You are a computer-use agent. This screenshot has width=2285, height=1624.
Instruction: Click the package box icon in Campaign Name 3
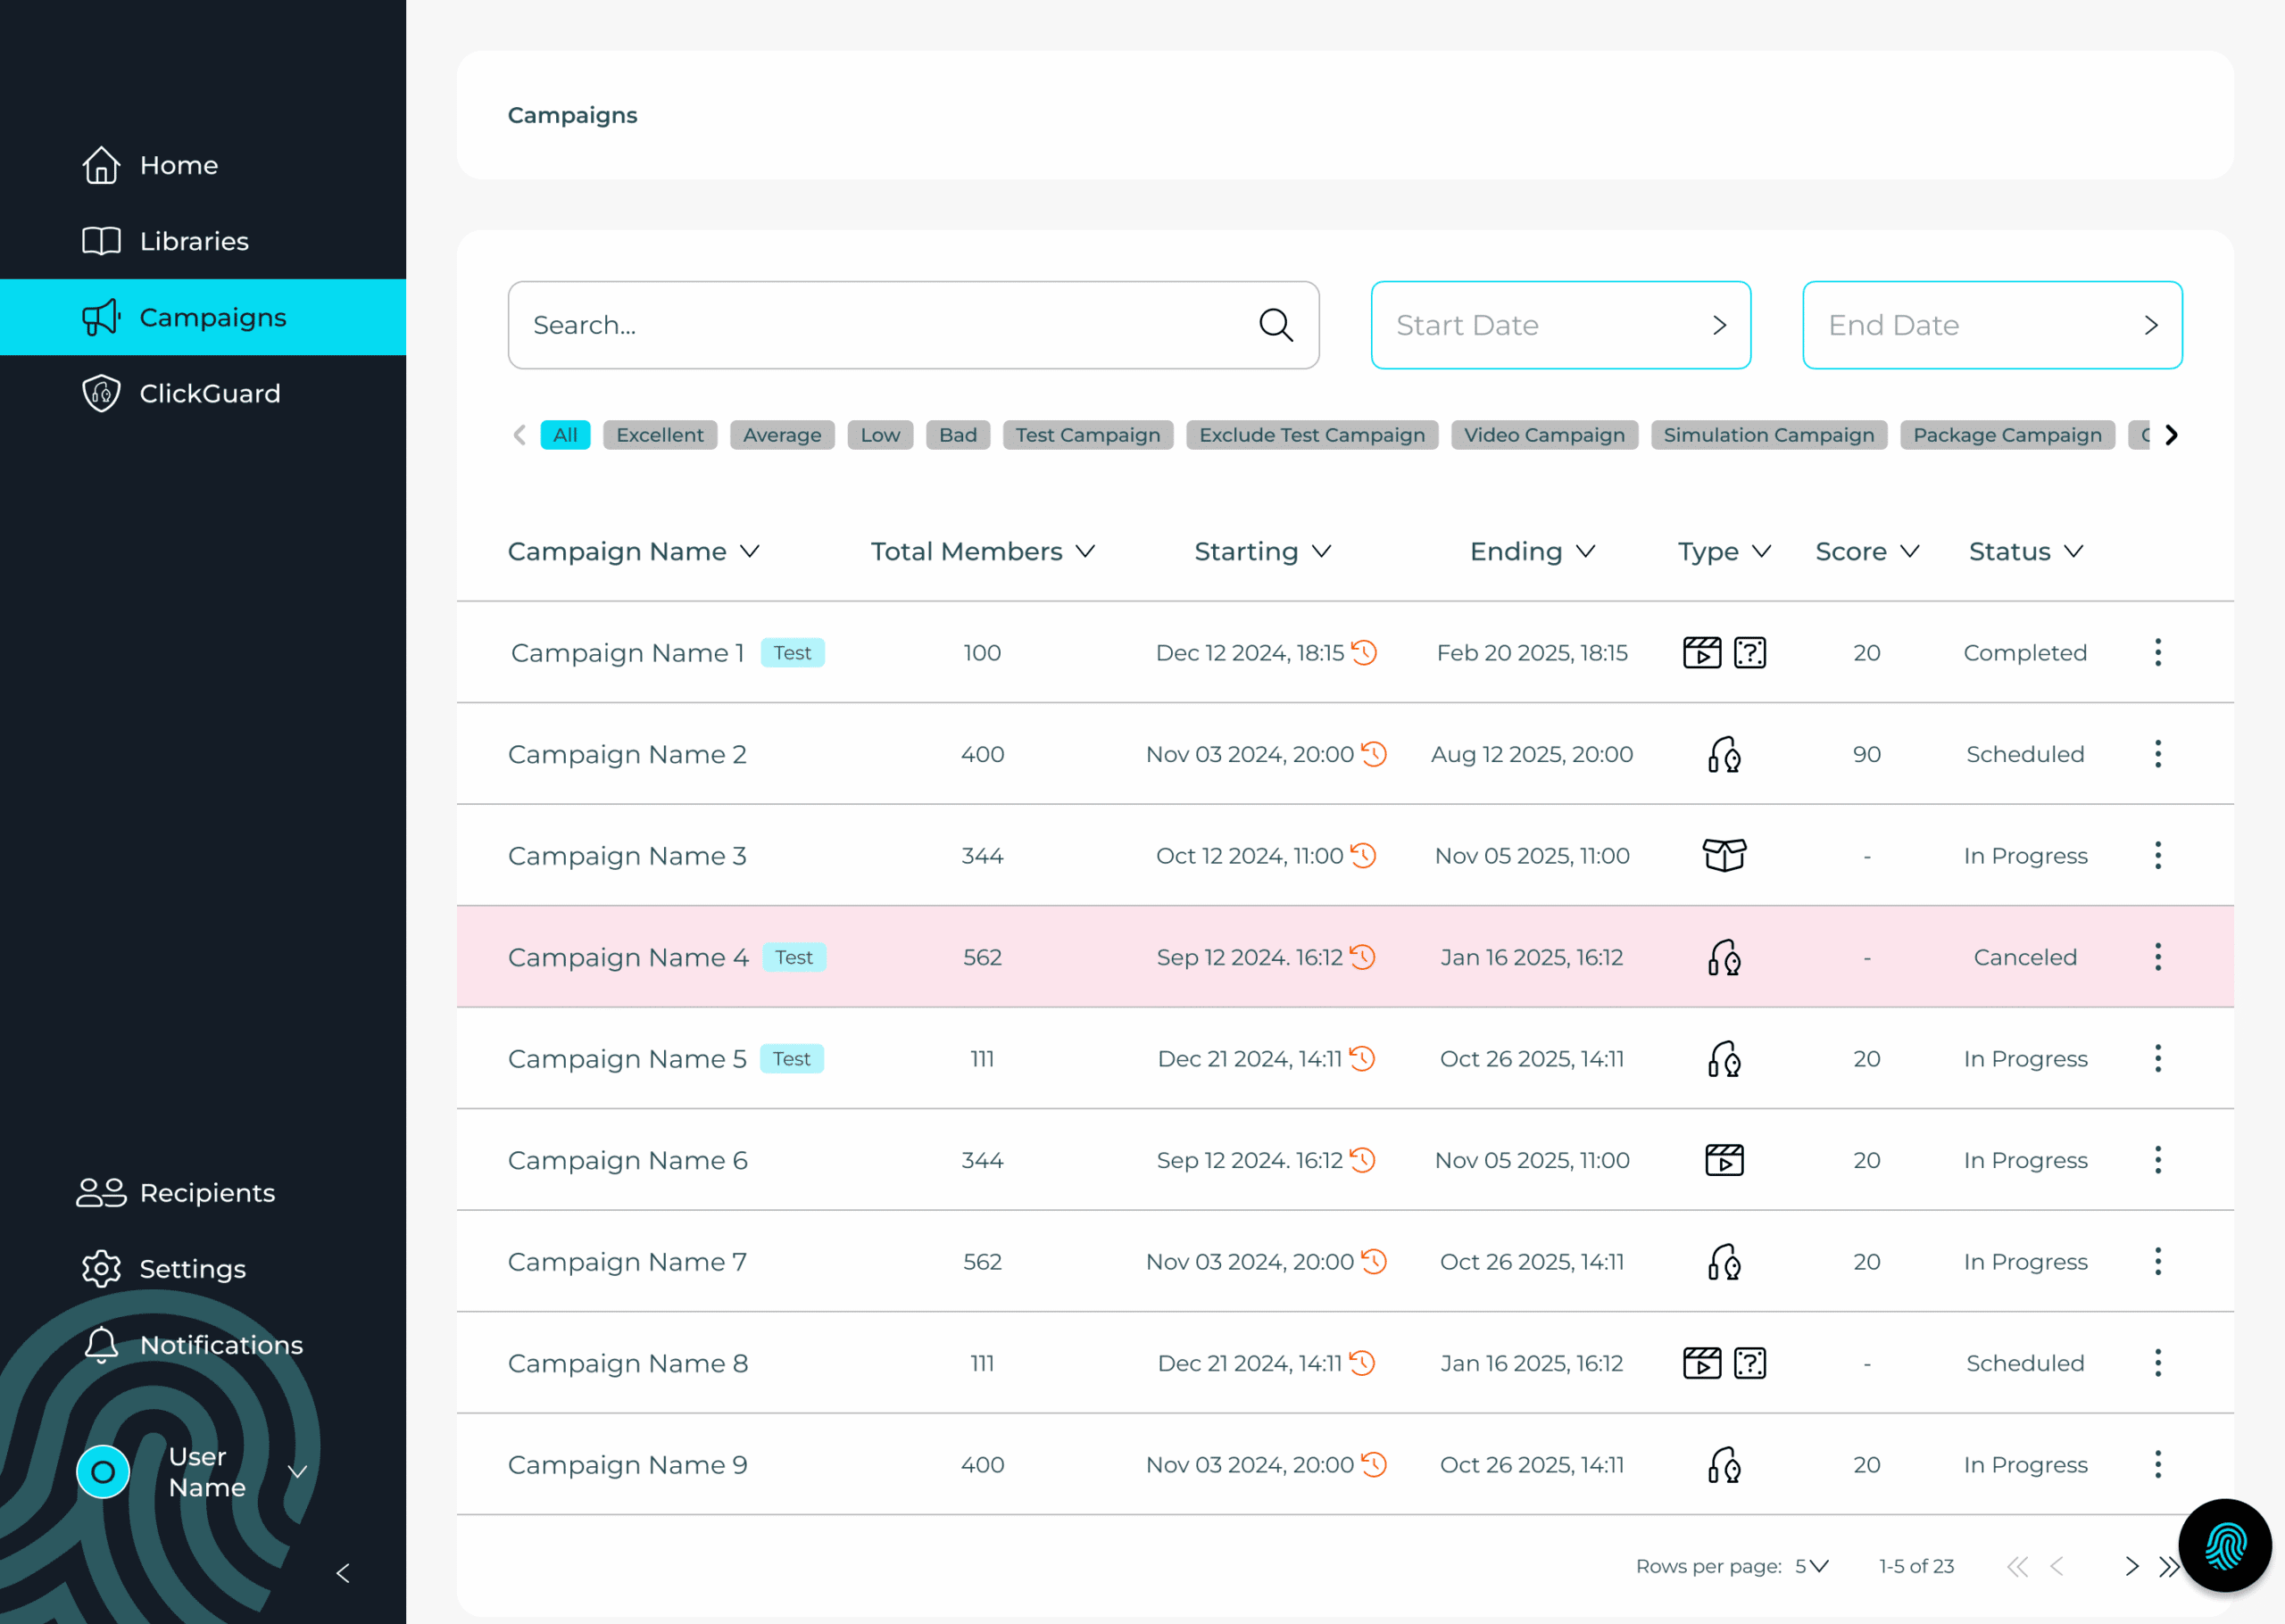point(1725,855)
